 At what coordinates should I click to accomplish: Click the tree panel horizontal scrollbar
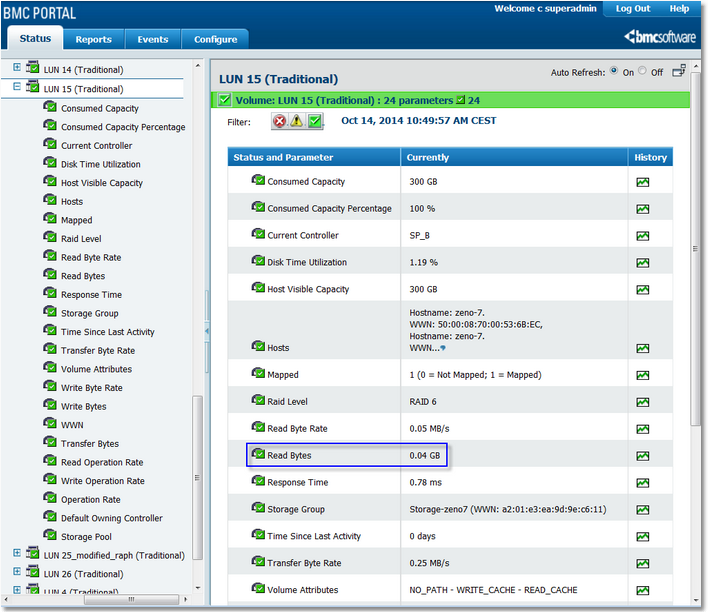click(131, 600)
